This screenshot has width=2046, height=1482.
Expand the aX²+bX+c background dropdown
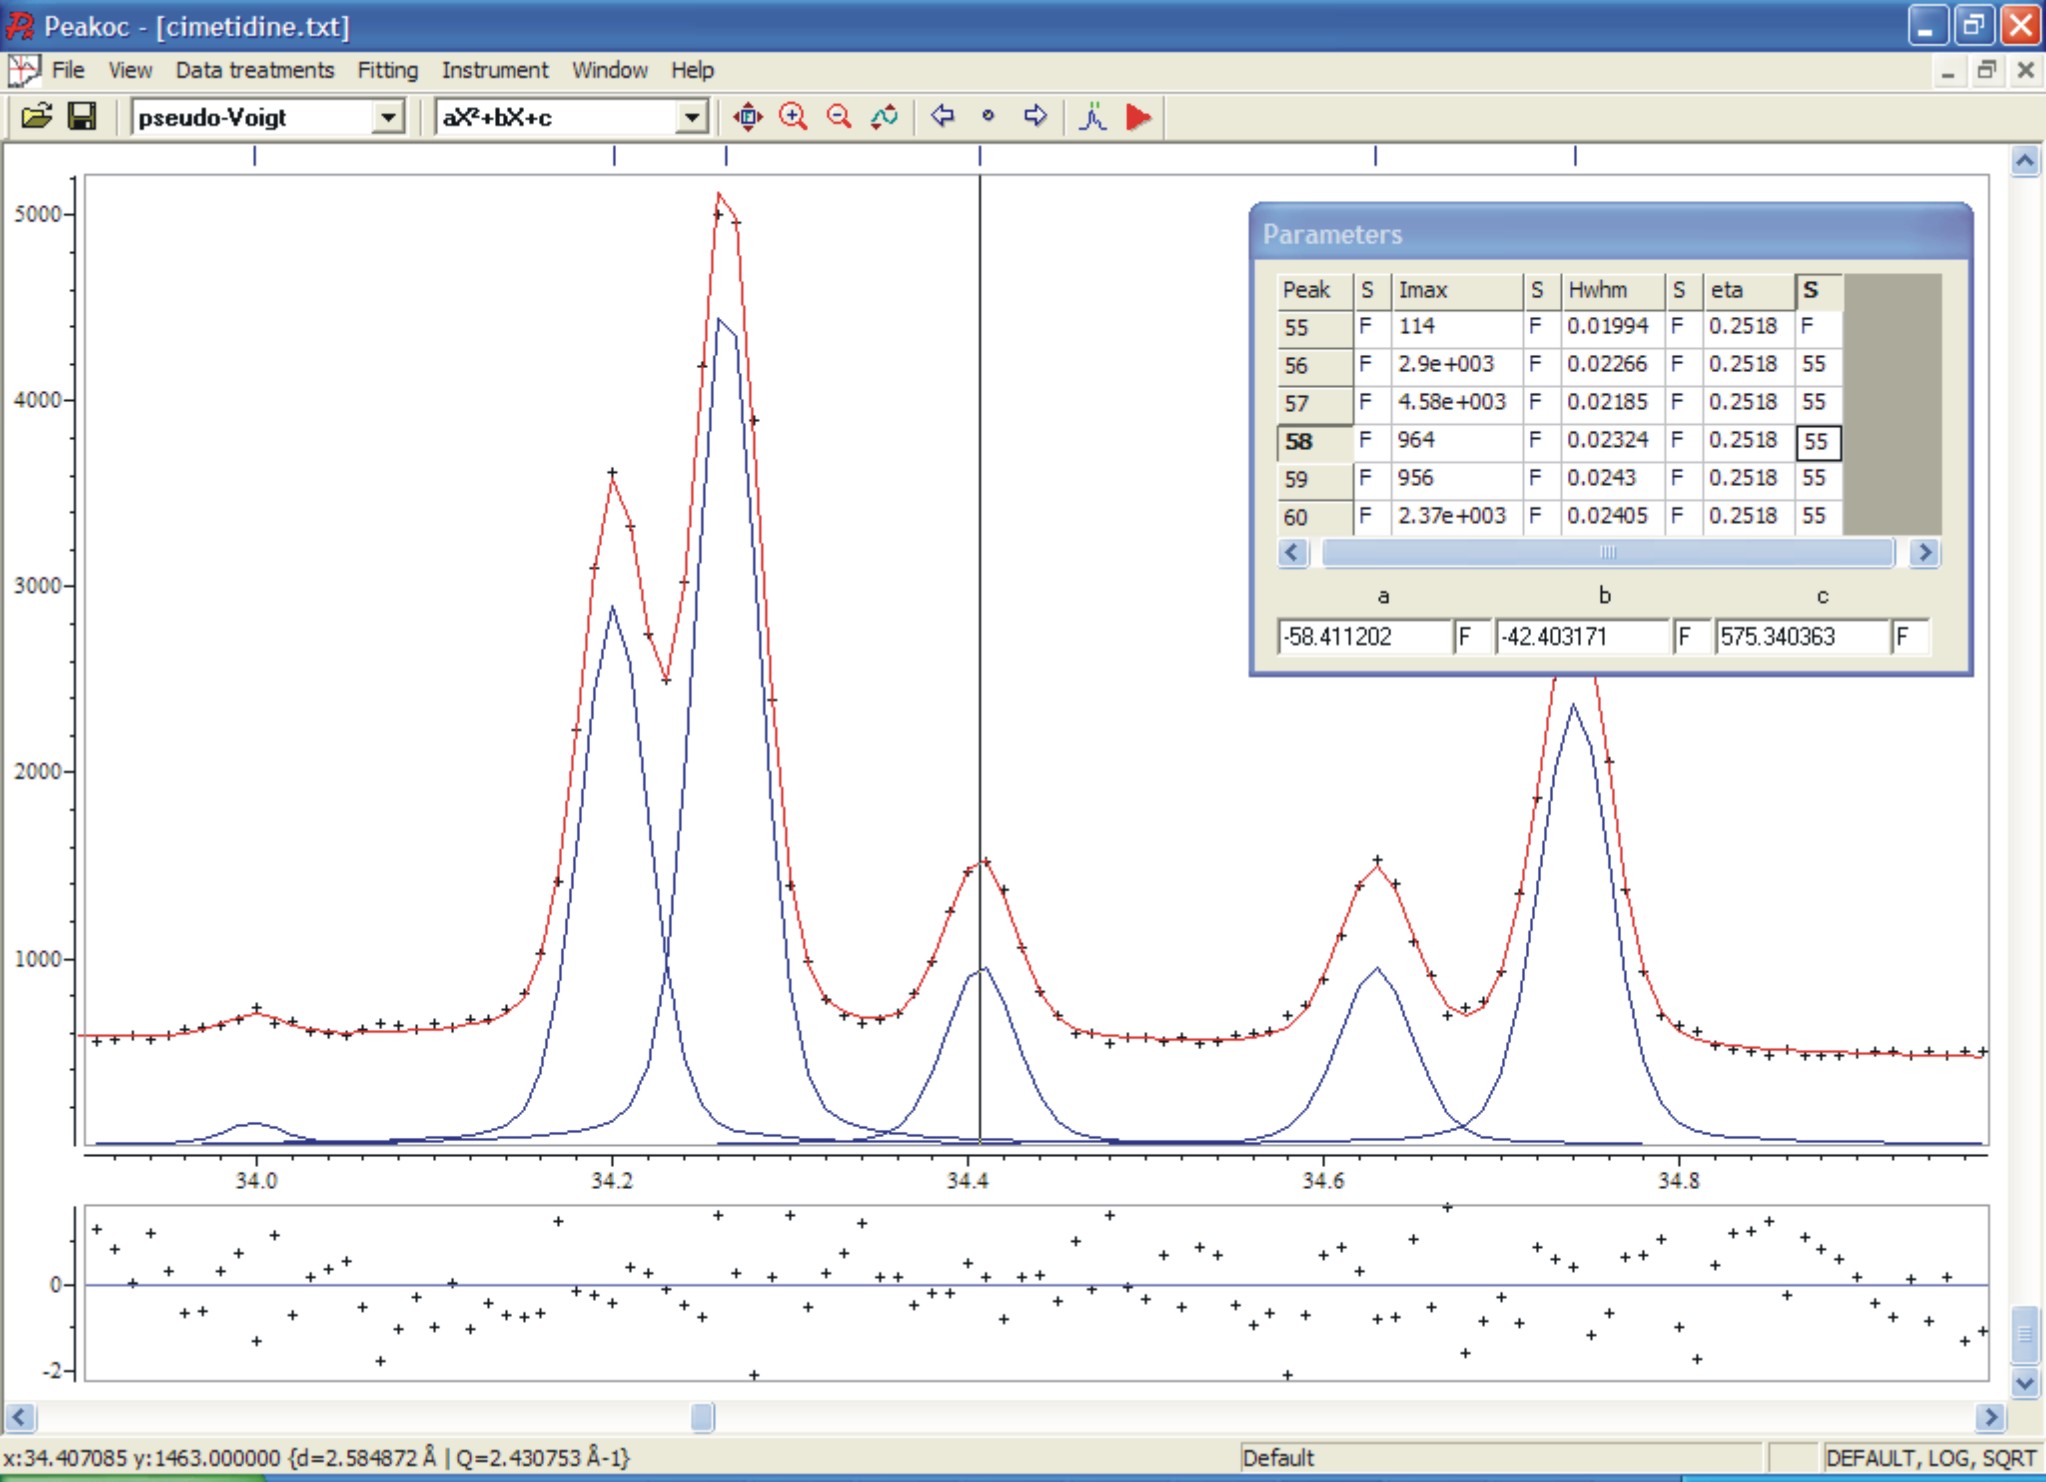(x=691, y=118)
